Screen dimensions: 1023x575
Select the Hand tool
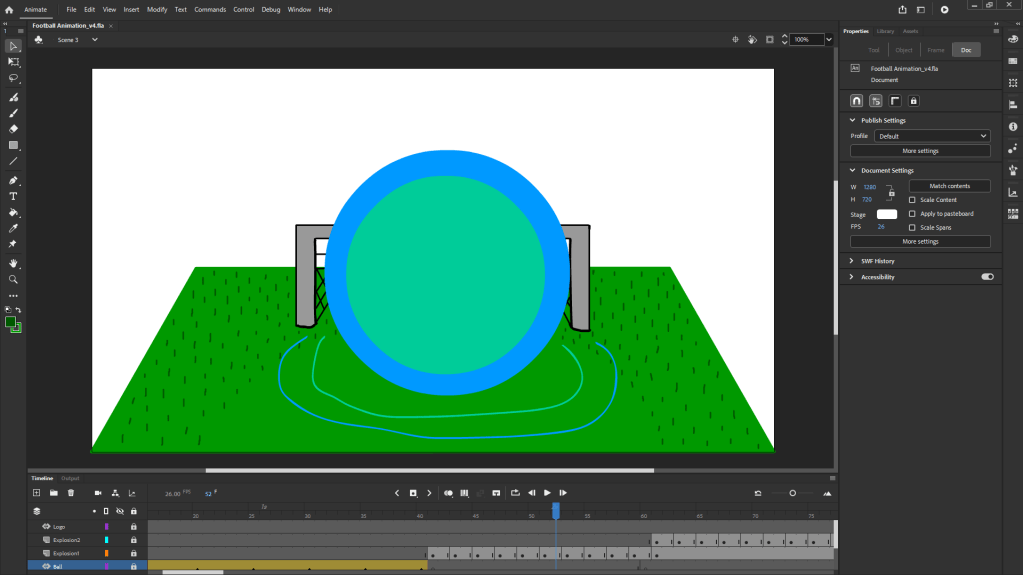14,264
